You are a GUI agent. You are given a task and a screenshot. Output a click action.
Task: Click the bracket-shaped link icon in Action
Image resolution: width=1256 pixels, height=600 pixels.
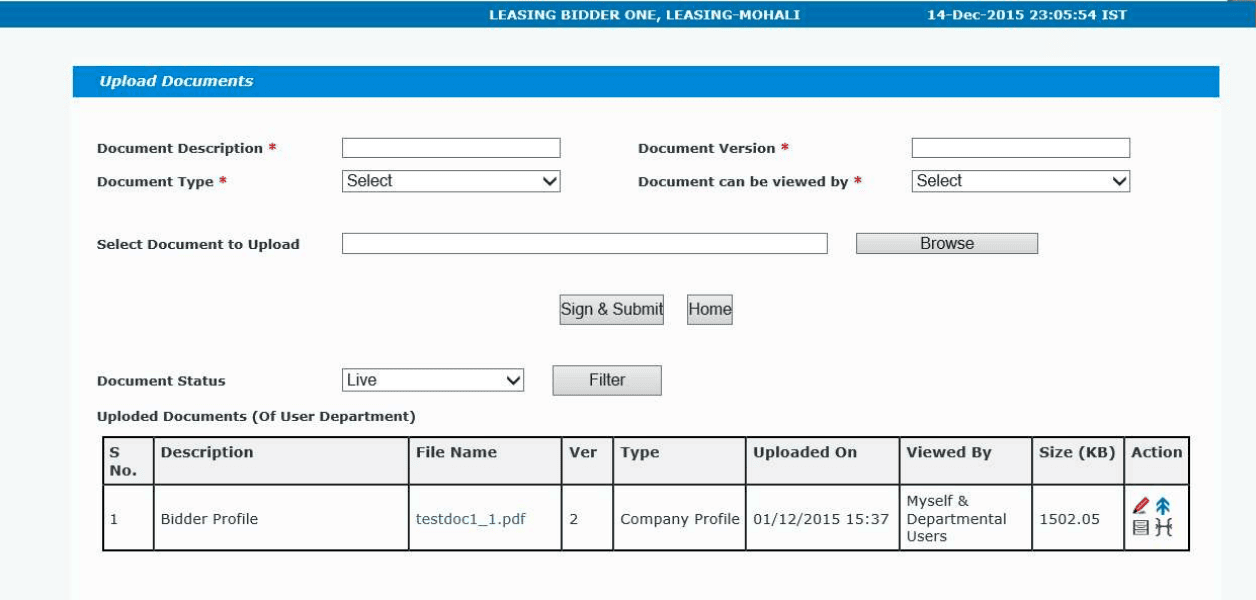[x=1163, y=528]
